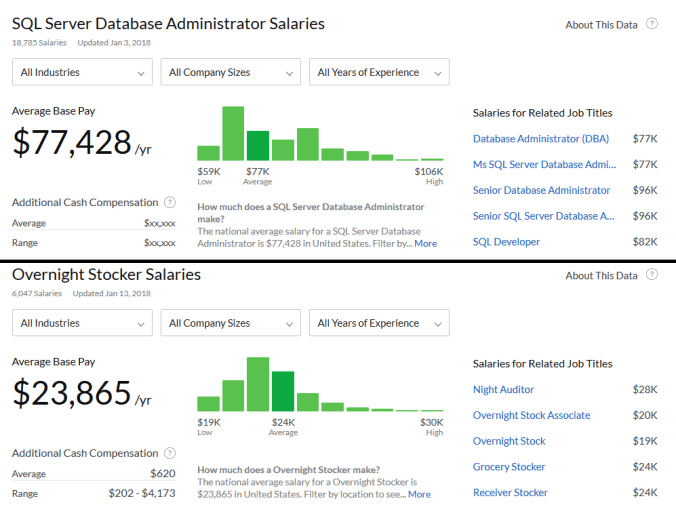Click help icon beside top About This Data
Screen dimensions: 676x507
tap(652, 24)
